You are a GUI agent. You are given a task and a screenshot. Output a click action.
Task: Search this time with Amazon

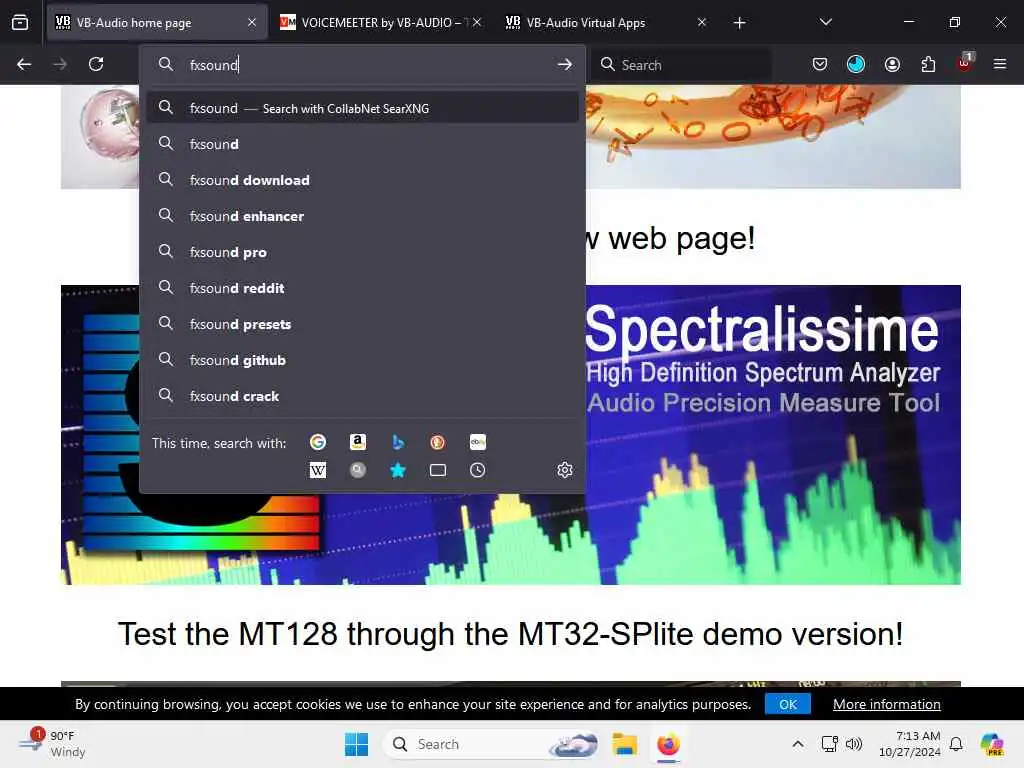pos(358,442)
